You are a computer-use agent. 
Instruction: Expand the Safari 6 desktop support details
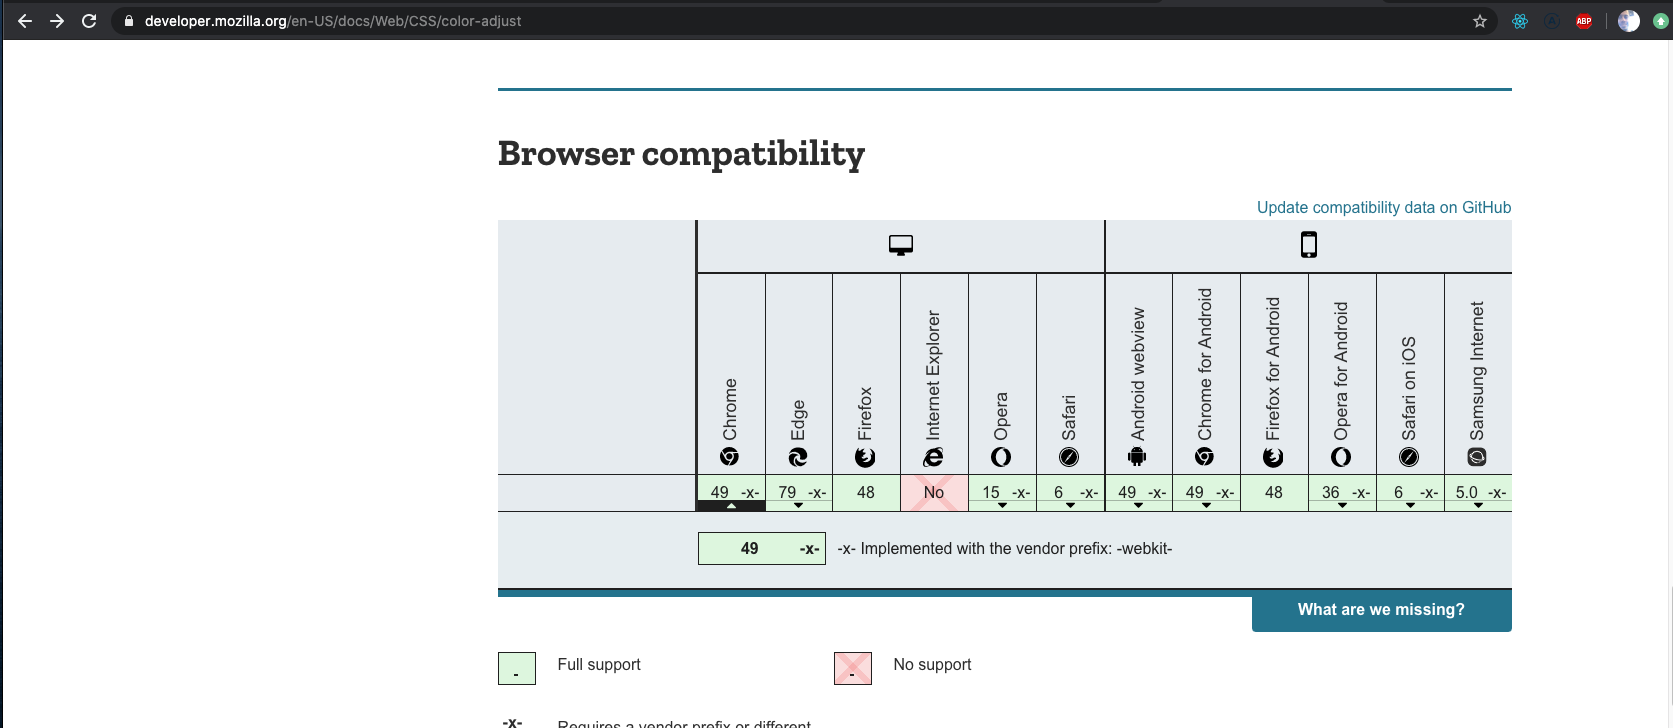tap(1071, 493)
